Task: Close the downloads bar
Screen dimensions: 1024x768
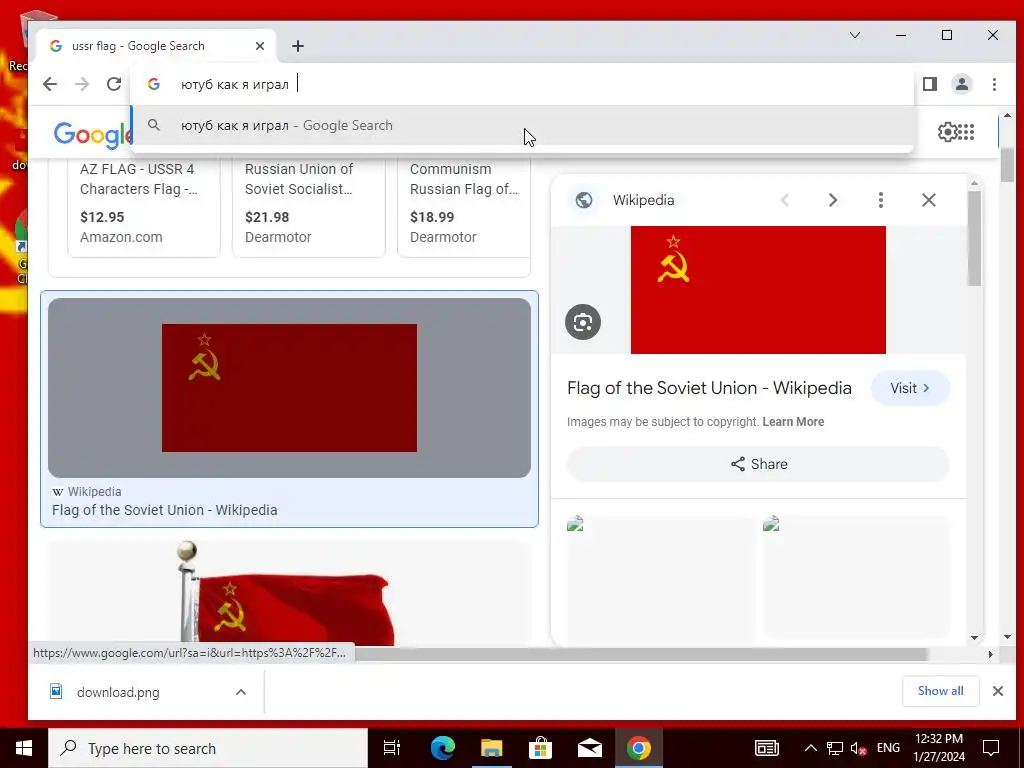Action: pos(997,691)
